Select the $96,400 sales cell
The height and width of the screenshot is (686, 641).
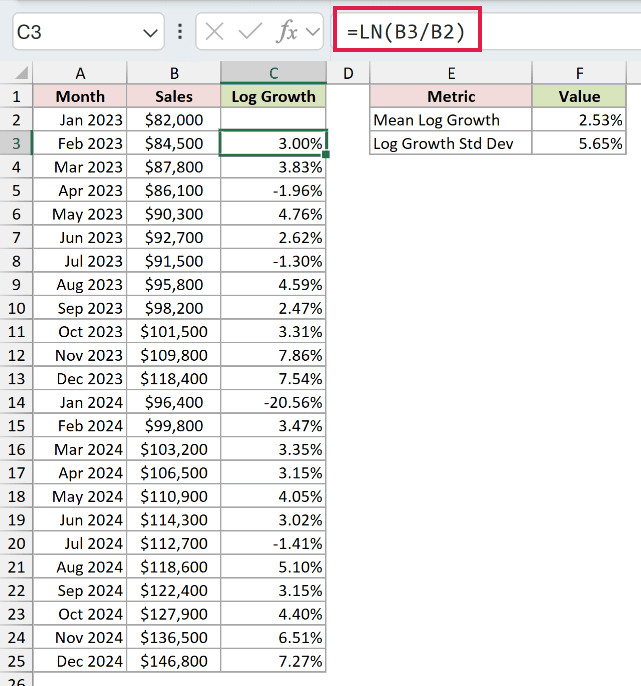(x=174, y=402)
